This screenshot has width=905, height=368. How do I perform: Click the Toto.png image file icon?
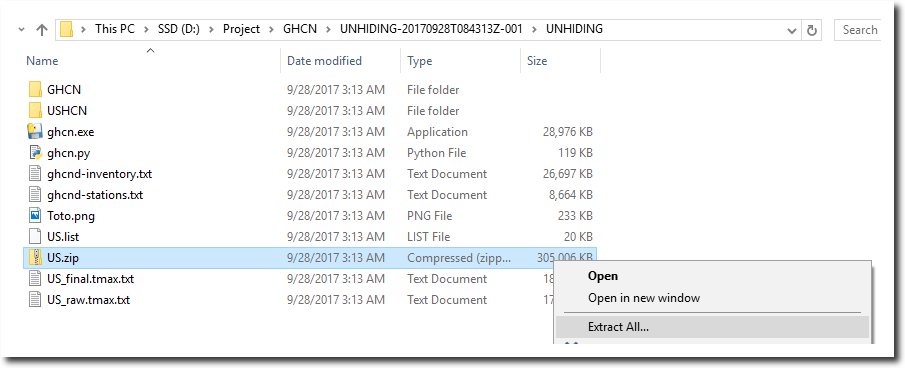pyautogui.click(x=35, y=216)
